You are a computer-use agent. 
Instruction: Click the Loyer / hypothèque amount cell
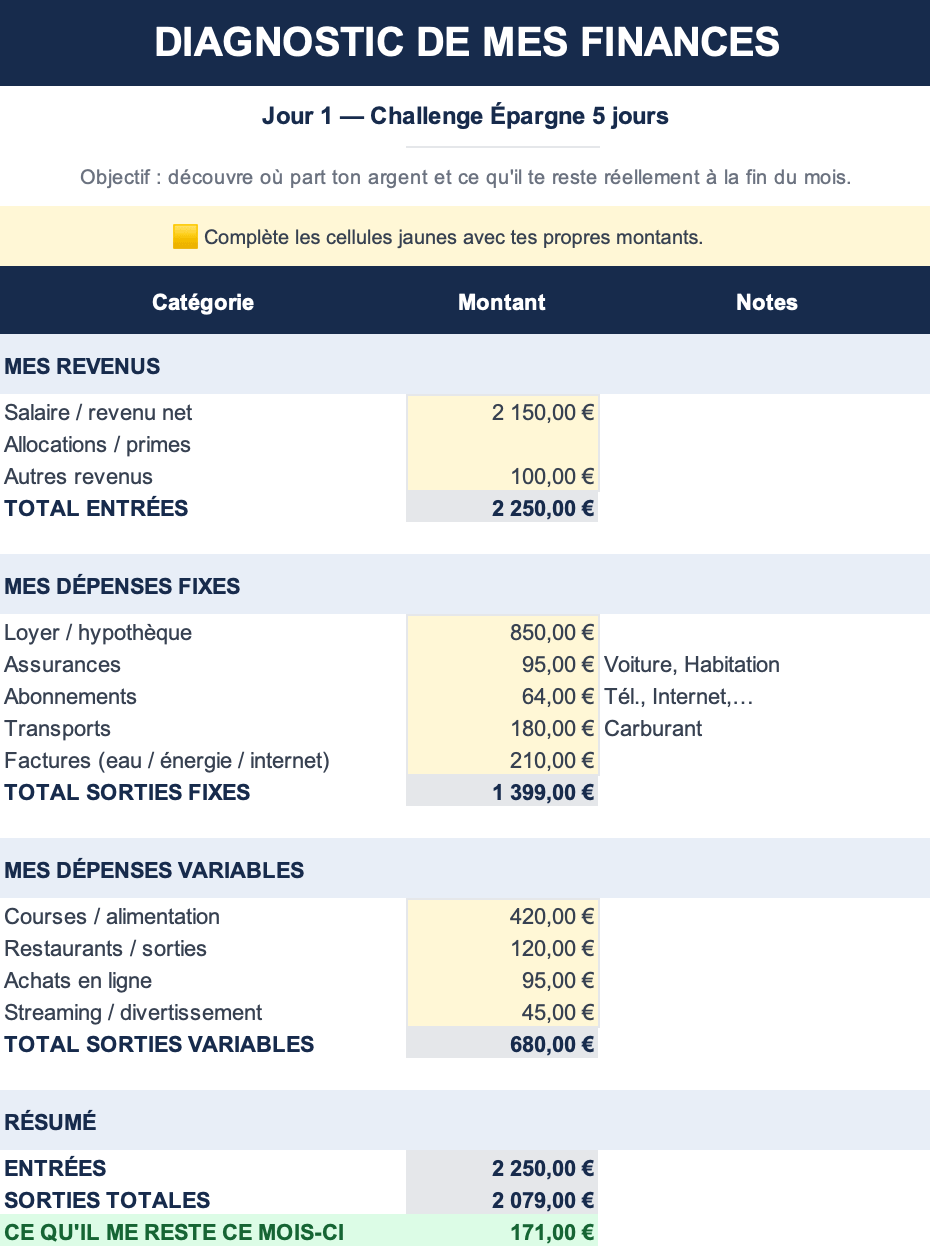(x=502, y=632)
